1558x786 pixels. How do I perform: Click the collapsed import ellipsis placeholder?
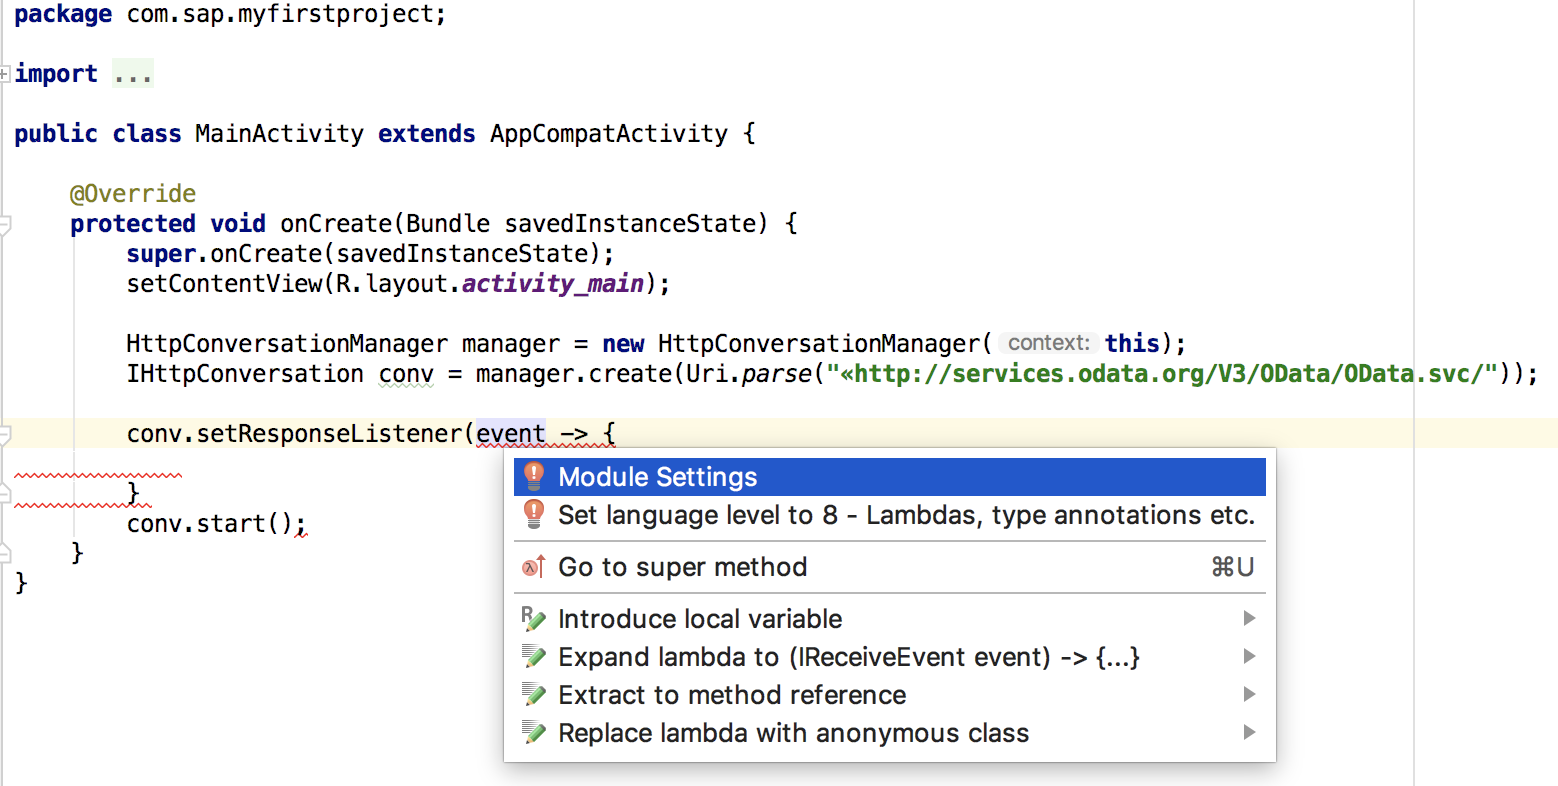(132, 74)
